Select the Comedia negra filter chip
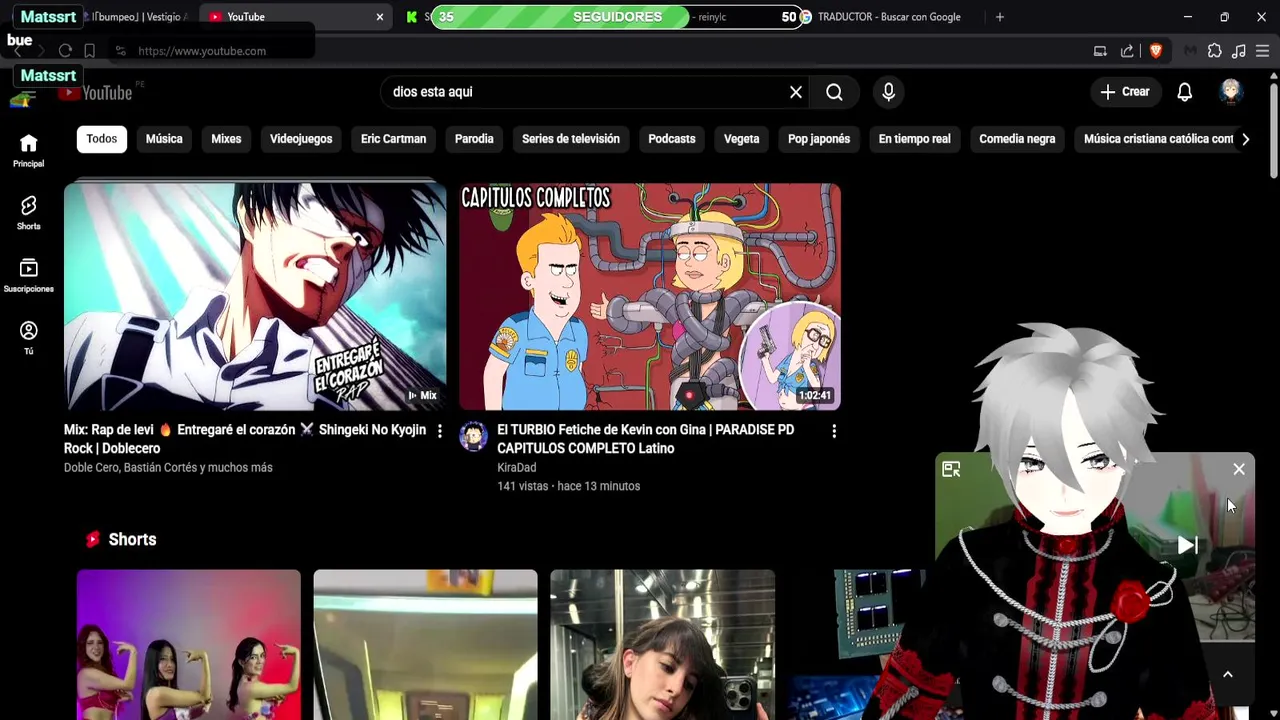Screen dimensions: 1280x720 pyautogui.click(x=1017, y=139)
